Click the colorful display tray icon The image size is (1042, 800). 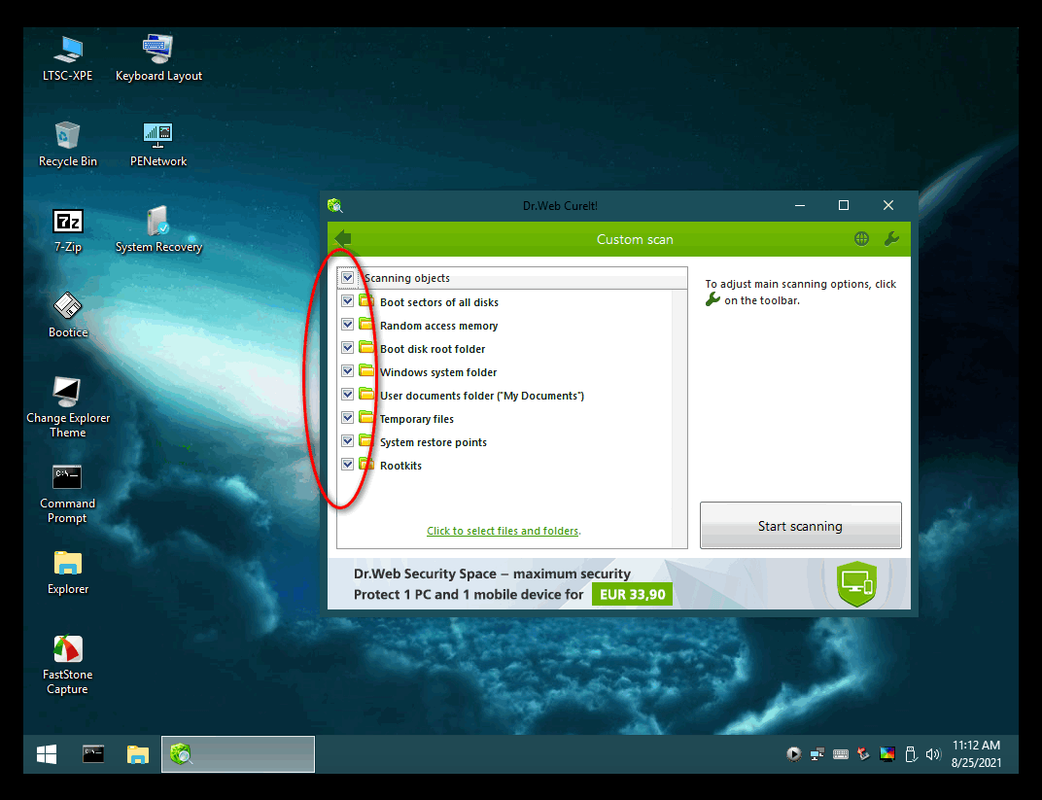tap(887, 754)
